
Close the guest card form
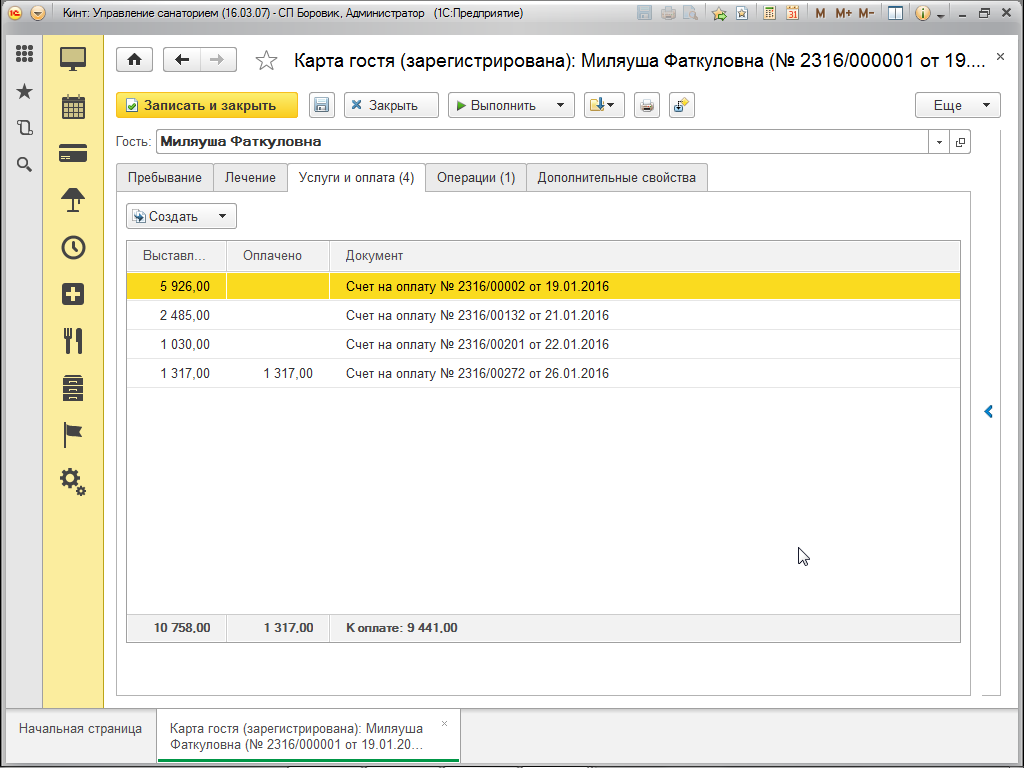point(1000,57)
